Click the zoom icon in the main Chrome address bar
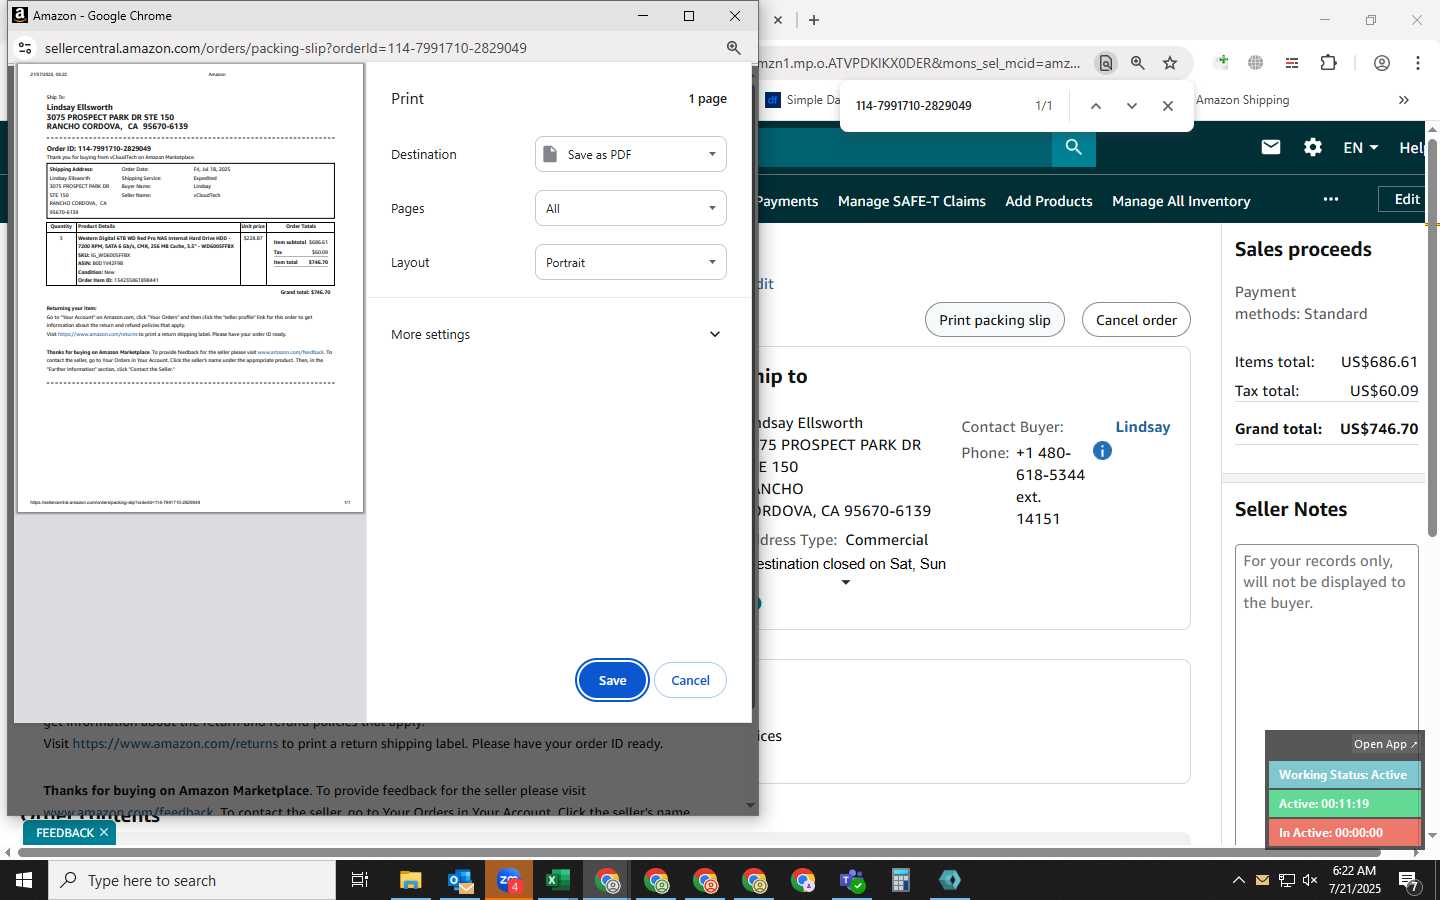1440x900 pixels. [1138, 63]
